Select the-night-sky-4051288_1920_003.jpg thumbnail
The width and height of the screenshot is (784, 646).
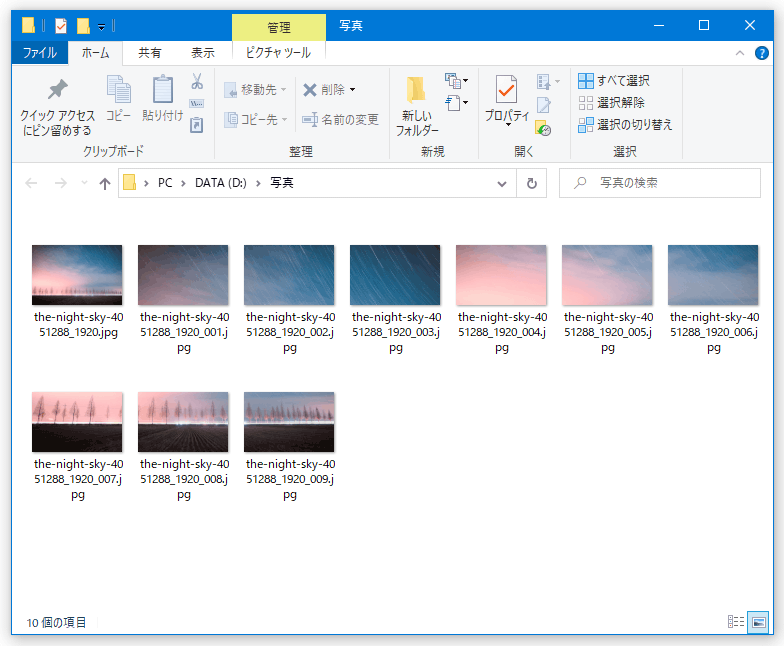click(395, 275)
